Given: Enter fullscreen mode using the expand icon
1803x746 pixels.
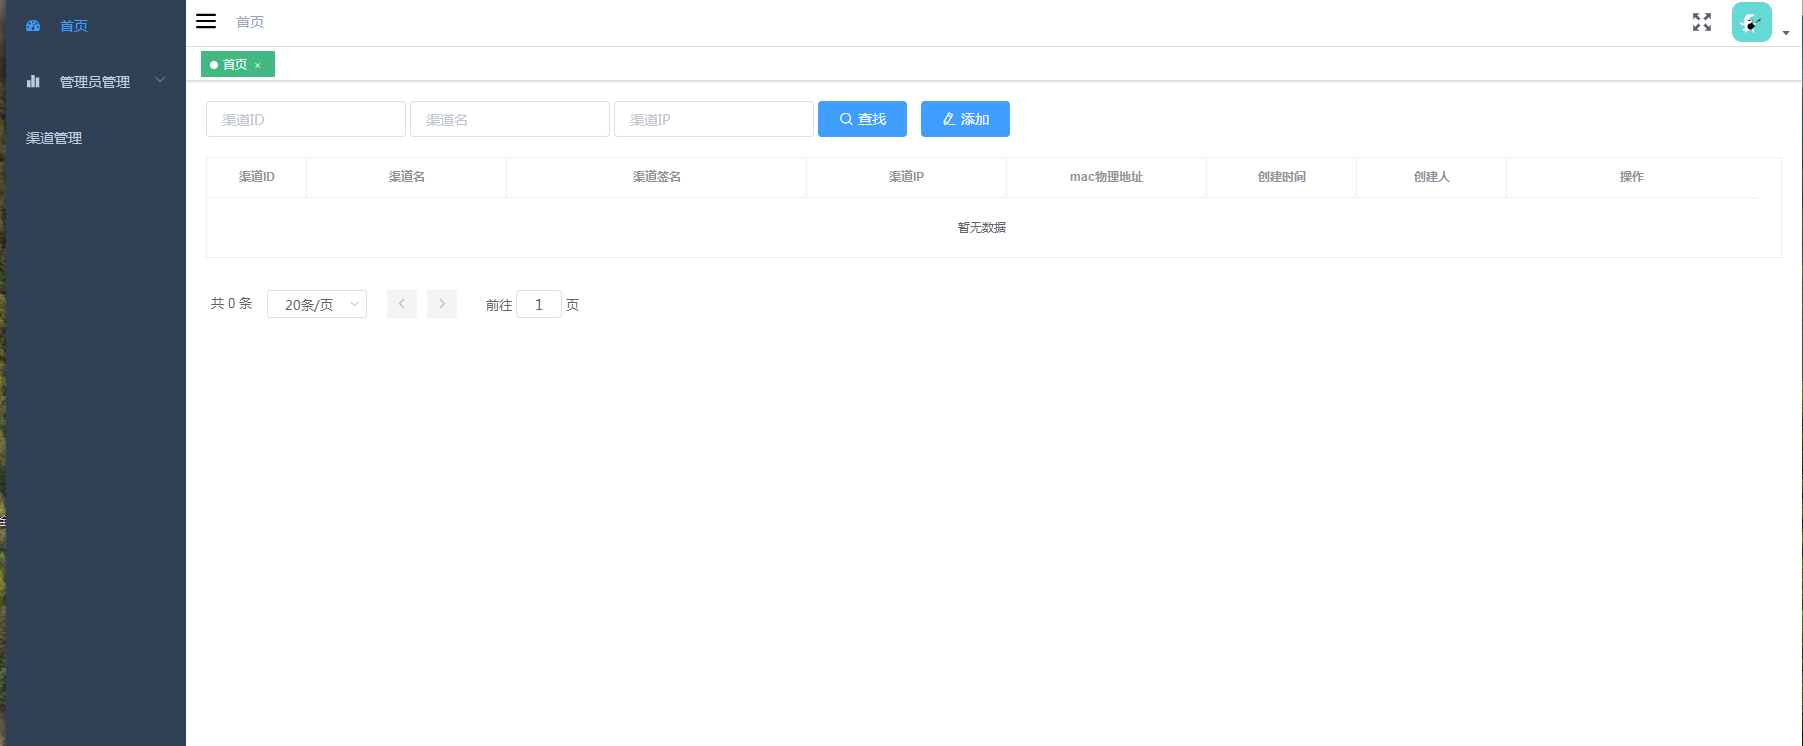Looking at the screenshot, I should (x=1701, y=22).
